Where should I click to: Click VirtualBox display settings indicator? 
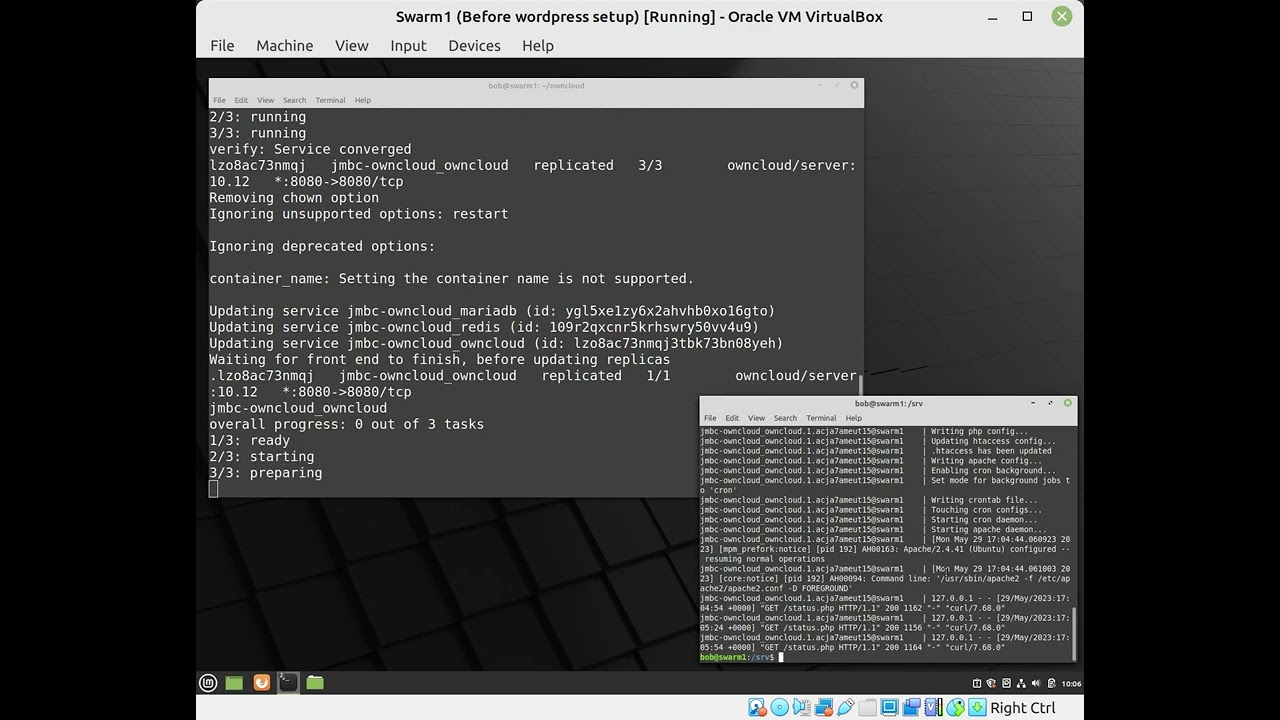coord(889,708)
